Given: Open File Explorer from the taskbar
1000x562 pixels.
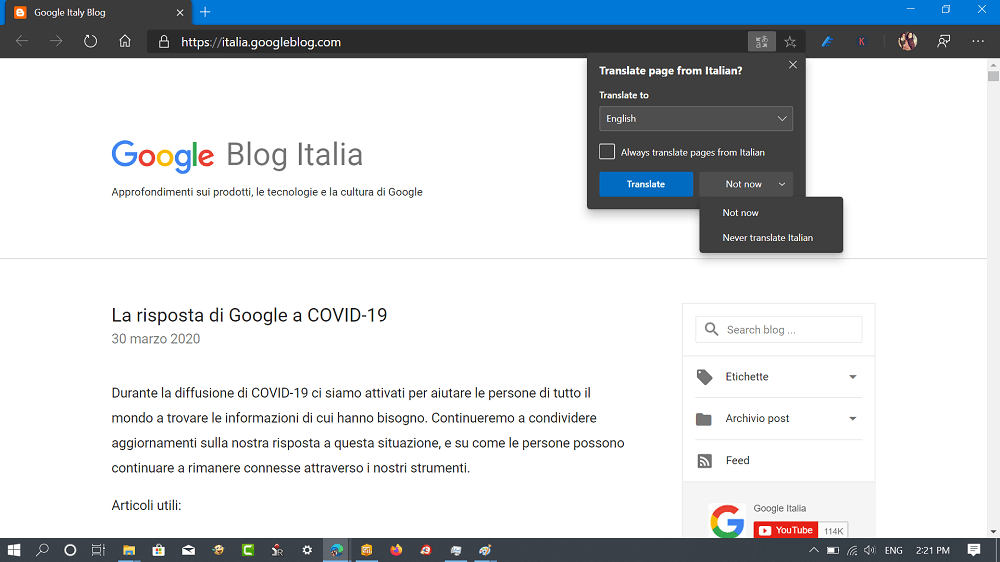Looking at the screenshot, I should 129,550.
